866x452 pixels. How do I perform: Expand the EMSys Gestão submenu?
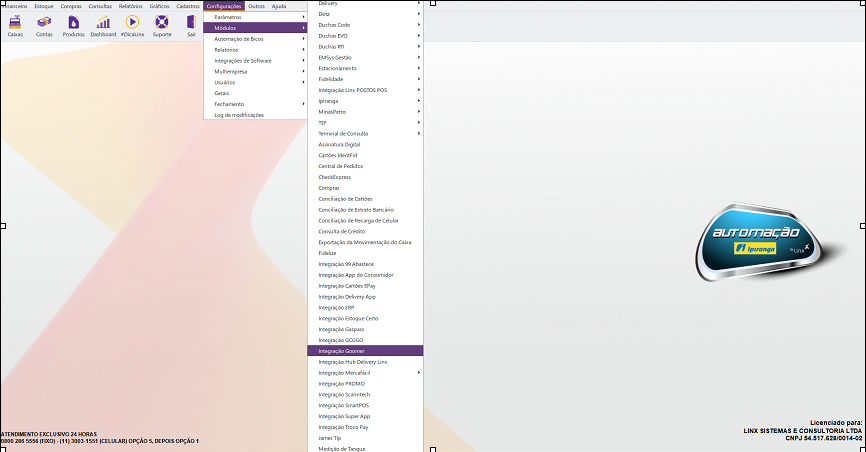(x=365, y=57)
